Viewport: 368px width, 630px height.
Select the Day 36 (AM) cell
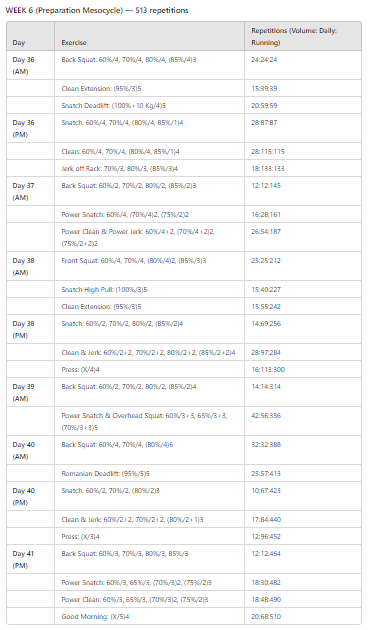coord(31,65)
